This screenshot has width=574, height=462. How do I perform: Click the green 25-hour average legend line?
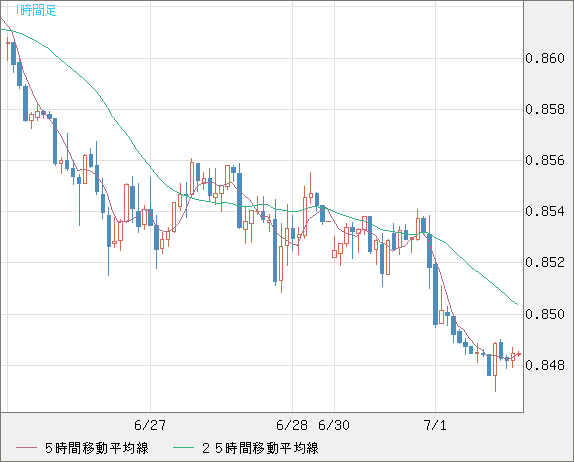pyautogui.click(x=183, y=448)
